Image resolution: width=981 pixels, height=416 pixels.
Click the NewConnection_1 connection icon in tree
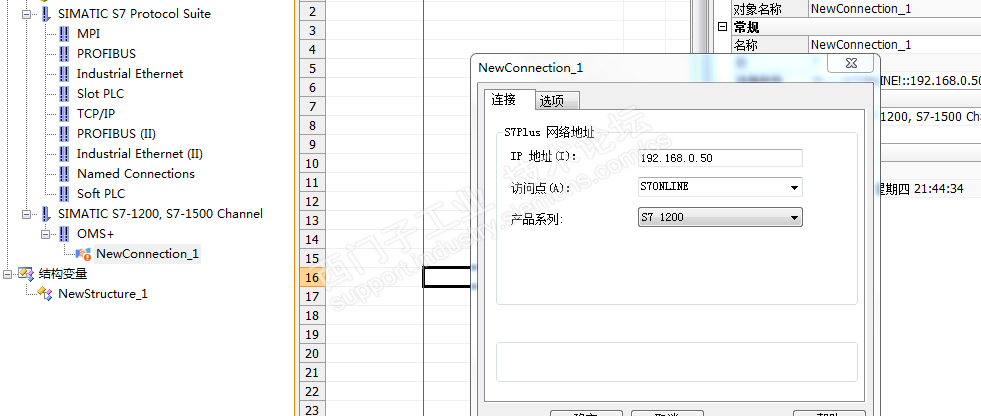(83, 254)
